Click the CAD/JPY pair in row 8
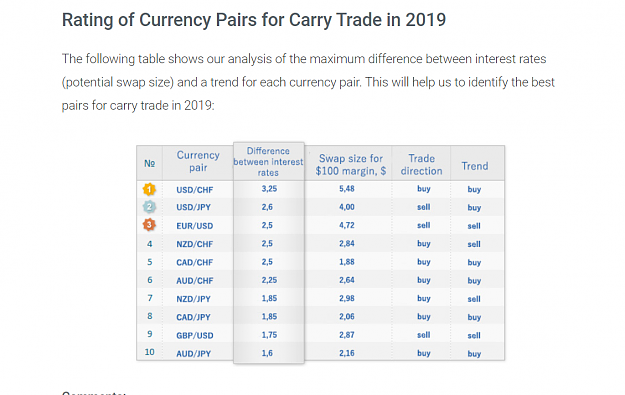This screenshot has width=625, height=395. coord(193,317)
